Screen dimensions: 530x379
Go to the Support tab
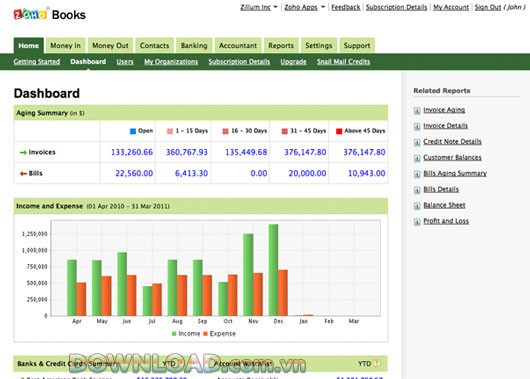pyautogui.click(x=357, y=46)
